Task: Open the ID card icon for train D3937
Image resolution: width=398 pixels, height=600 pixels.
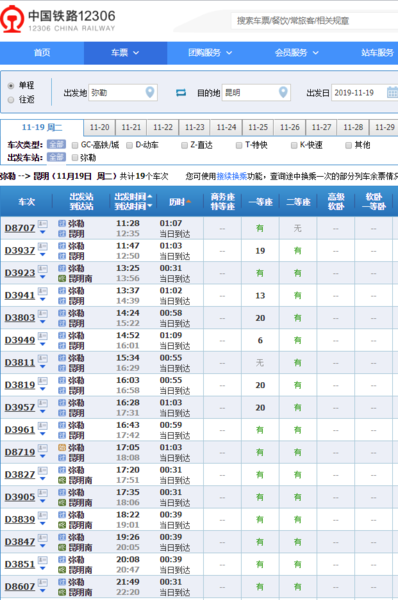Action: (42, 246)
